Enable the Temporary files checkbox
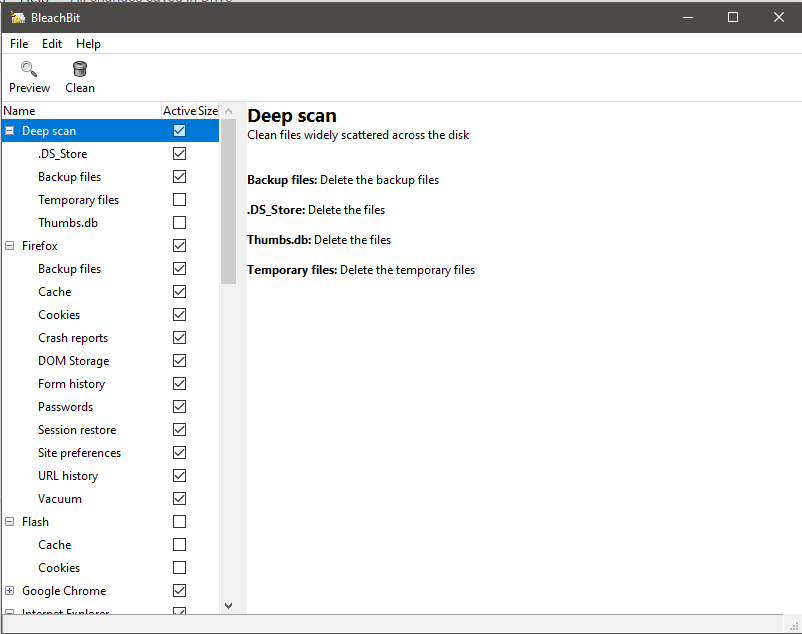The image size is (802, 634). coord(180,199)
